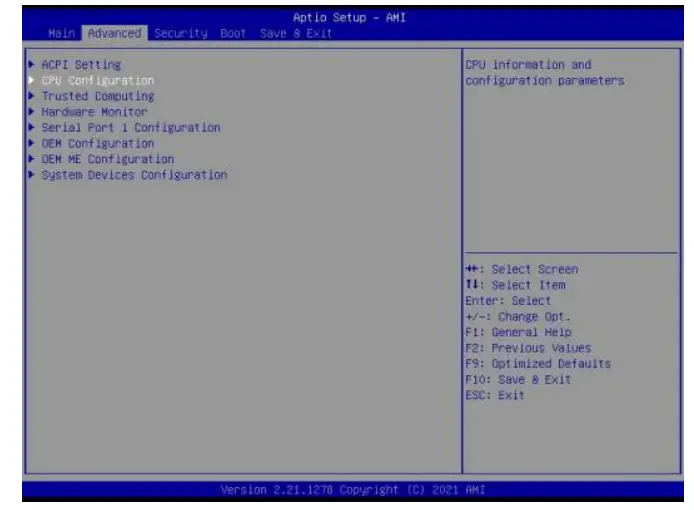This screenshot has width=694, height=510.
Task: Open Serial Port 1 Configuration
Action: pyautogui.click(x=131, y=128)
